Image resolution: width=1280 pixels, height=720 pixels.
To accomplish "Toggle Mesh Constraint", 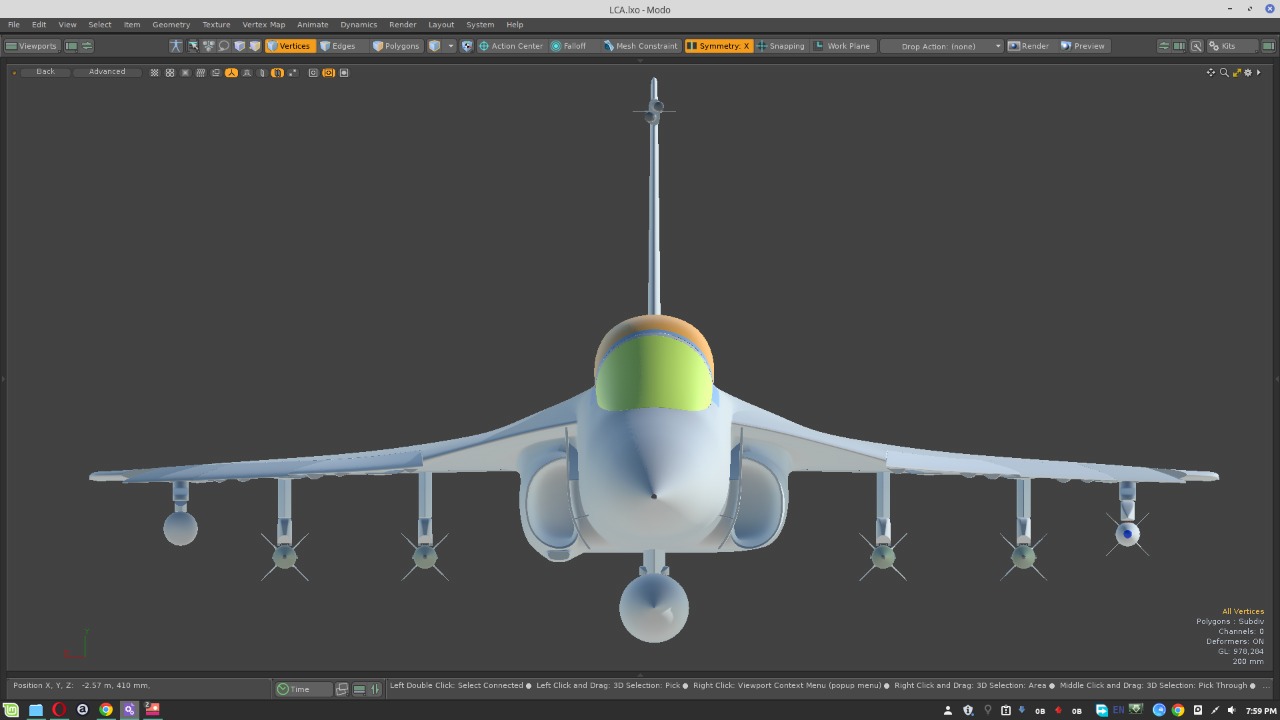I will click(x=641, y=46).
